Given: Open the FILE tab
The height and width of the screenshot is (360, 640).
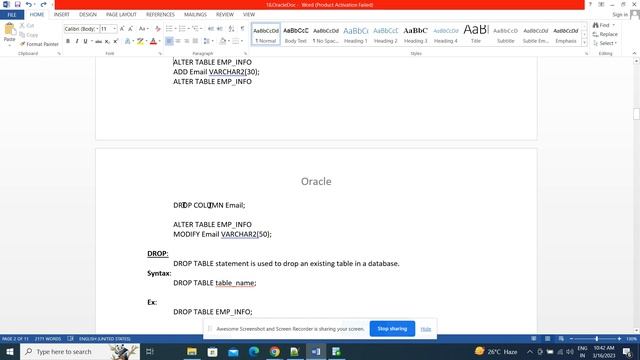Looking at the screenshot, I should pos(12,15).
